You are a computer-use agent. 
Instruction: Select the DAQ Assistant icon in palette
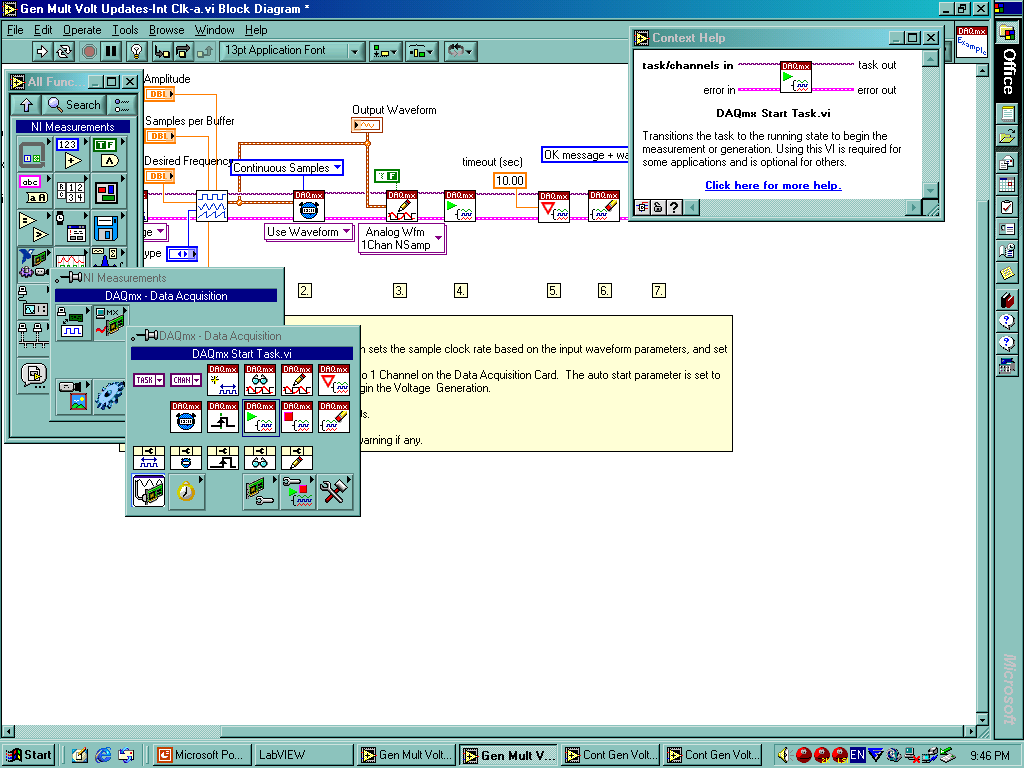pyautogui.click(x=149, y=491)
